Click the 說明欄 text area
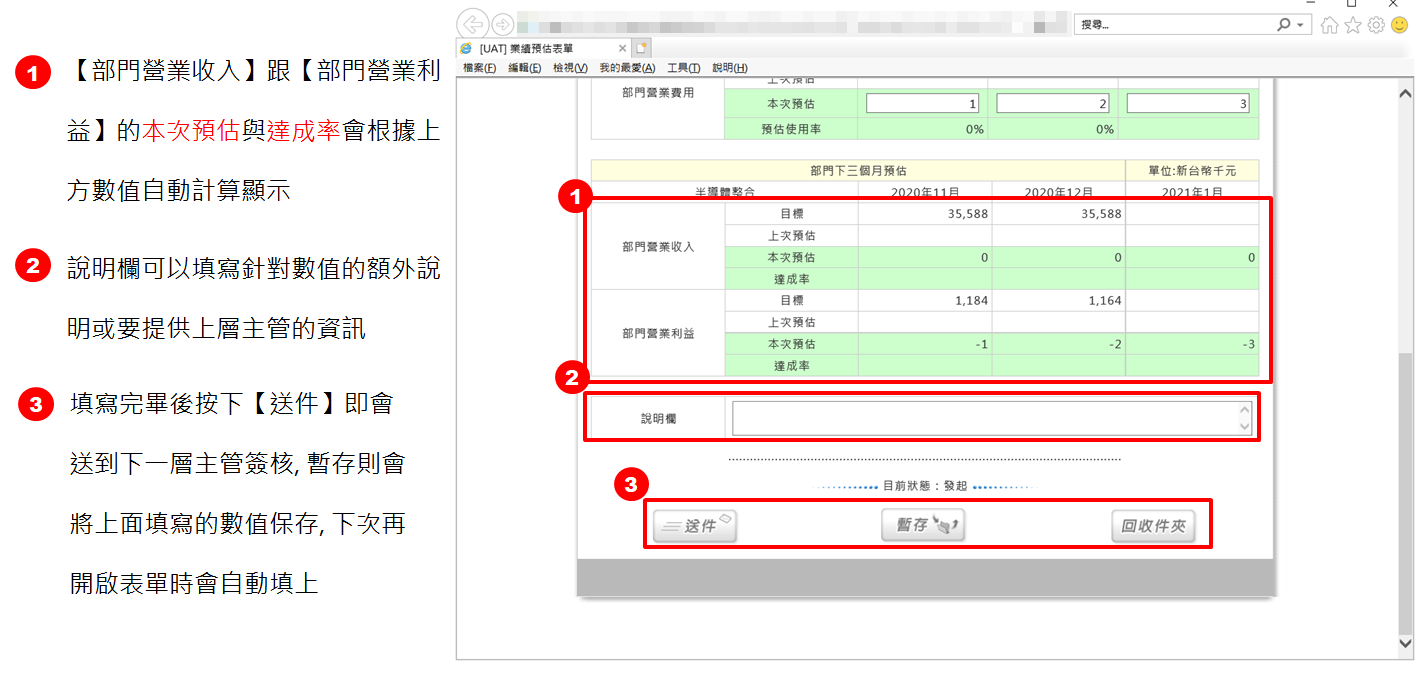This screenshot has height=680, width=1427. (984, 419)
